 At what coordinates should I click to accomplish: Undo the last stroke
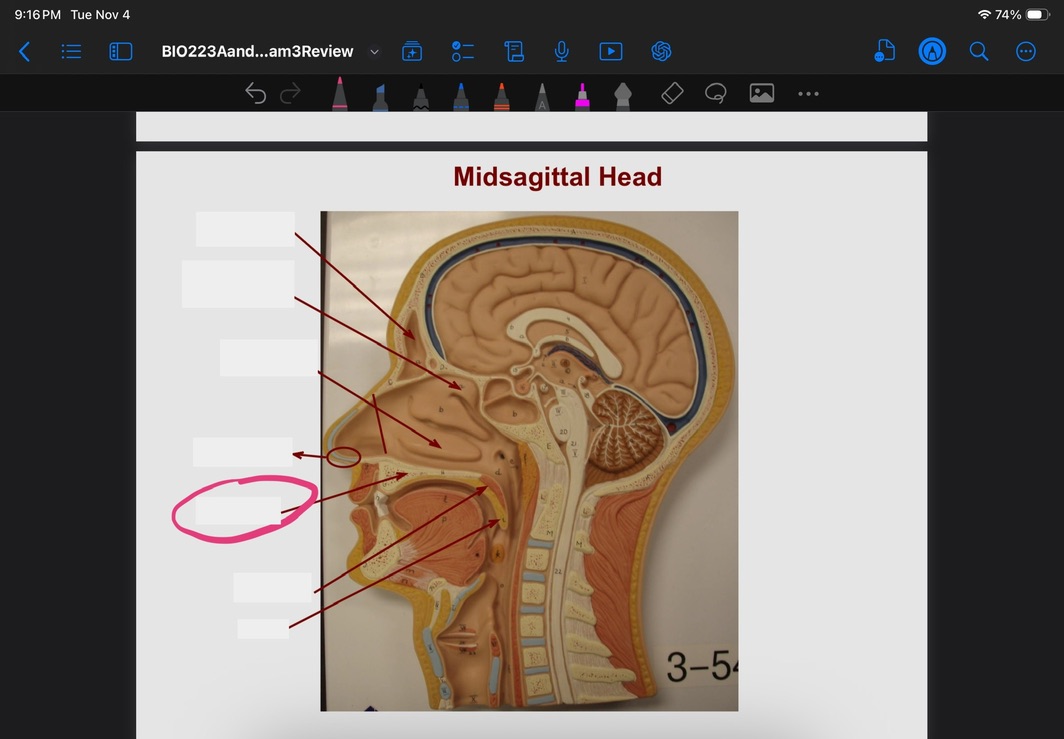[x=256, y=94]
